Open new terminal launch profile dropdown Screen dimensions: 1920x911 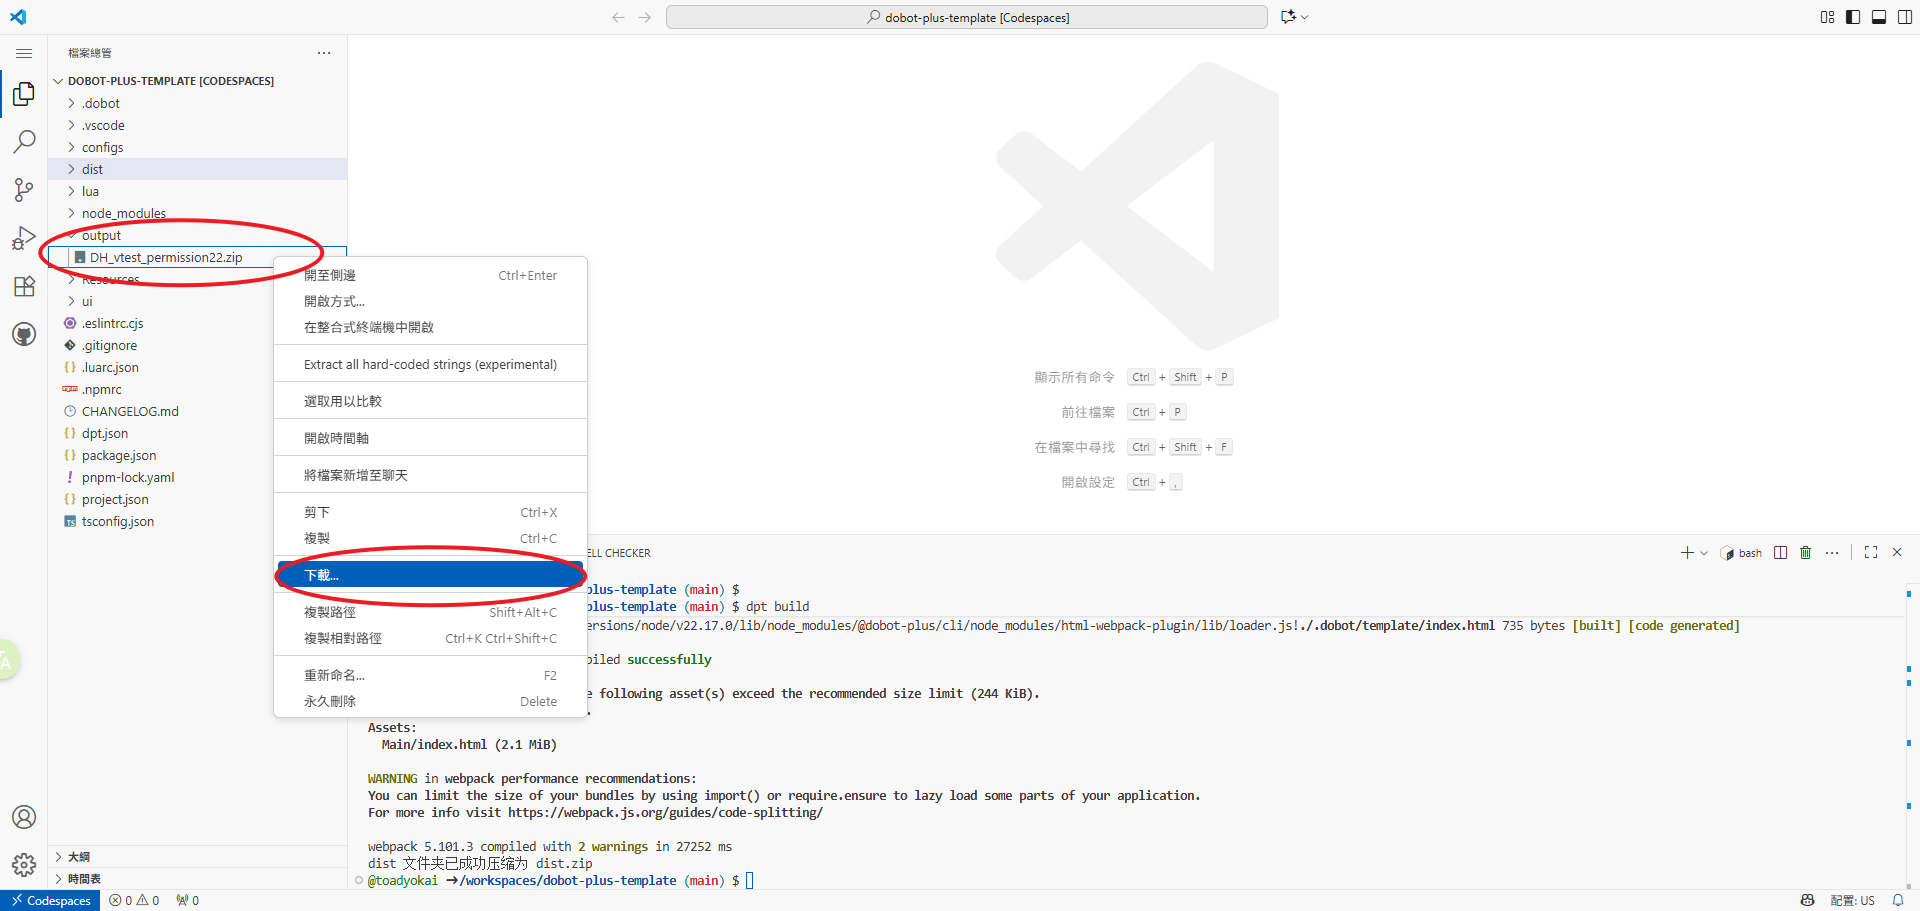click(x=1704, y=553)
